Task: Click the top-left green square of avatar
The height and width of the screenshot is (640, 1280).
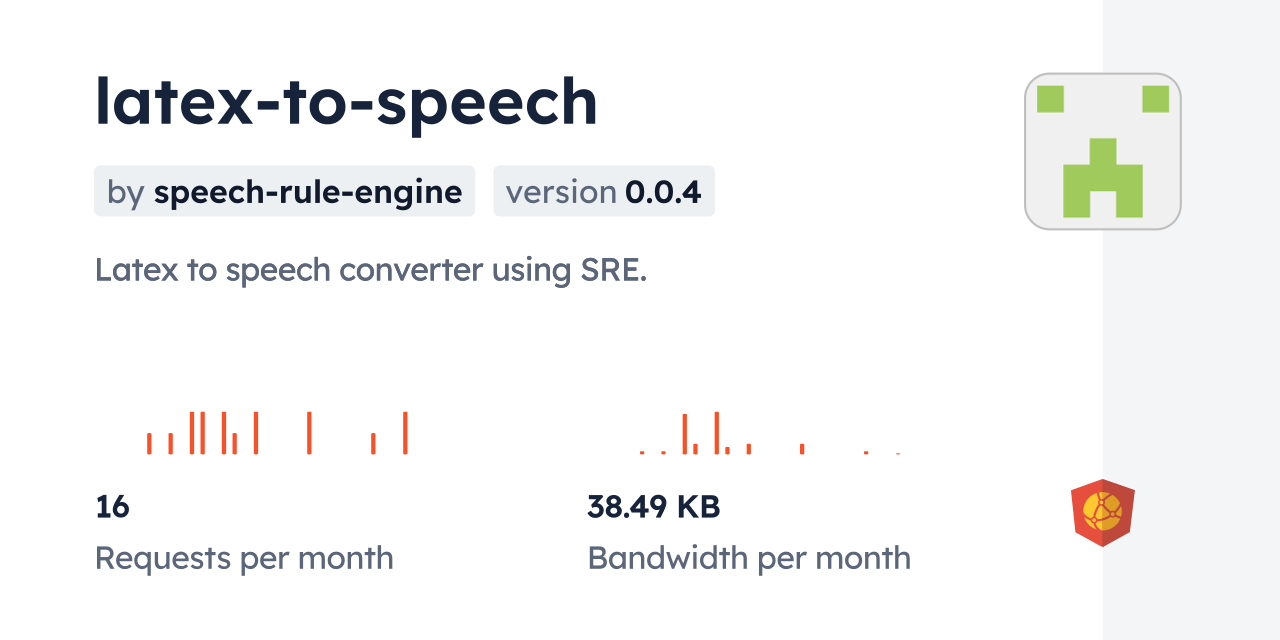Action: [1049, 99]
